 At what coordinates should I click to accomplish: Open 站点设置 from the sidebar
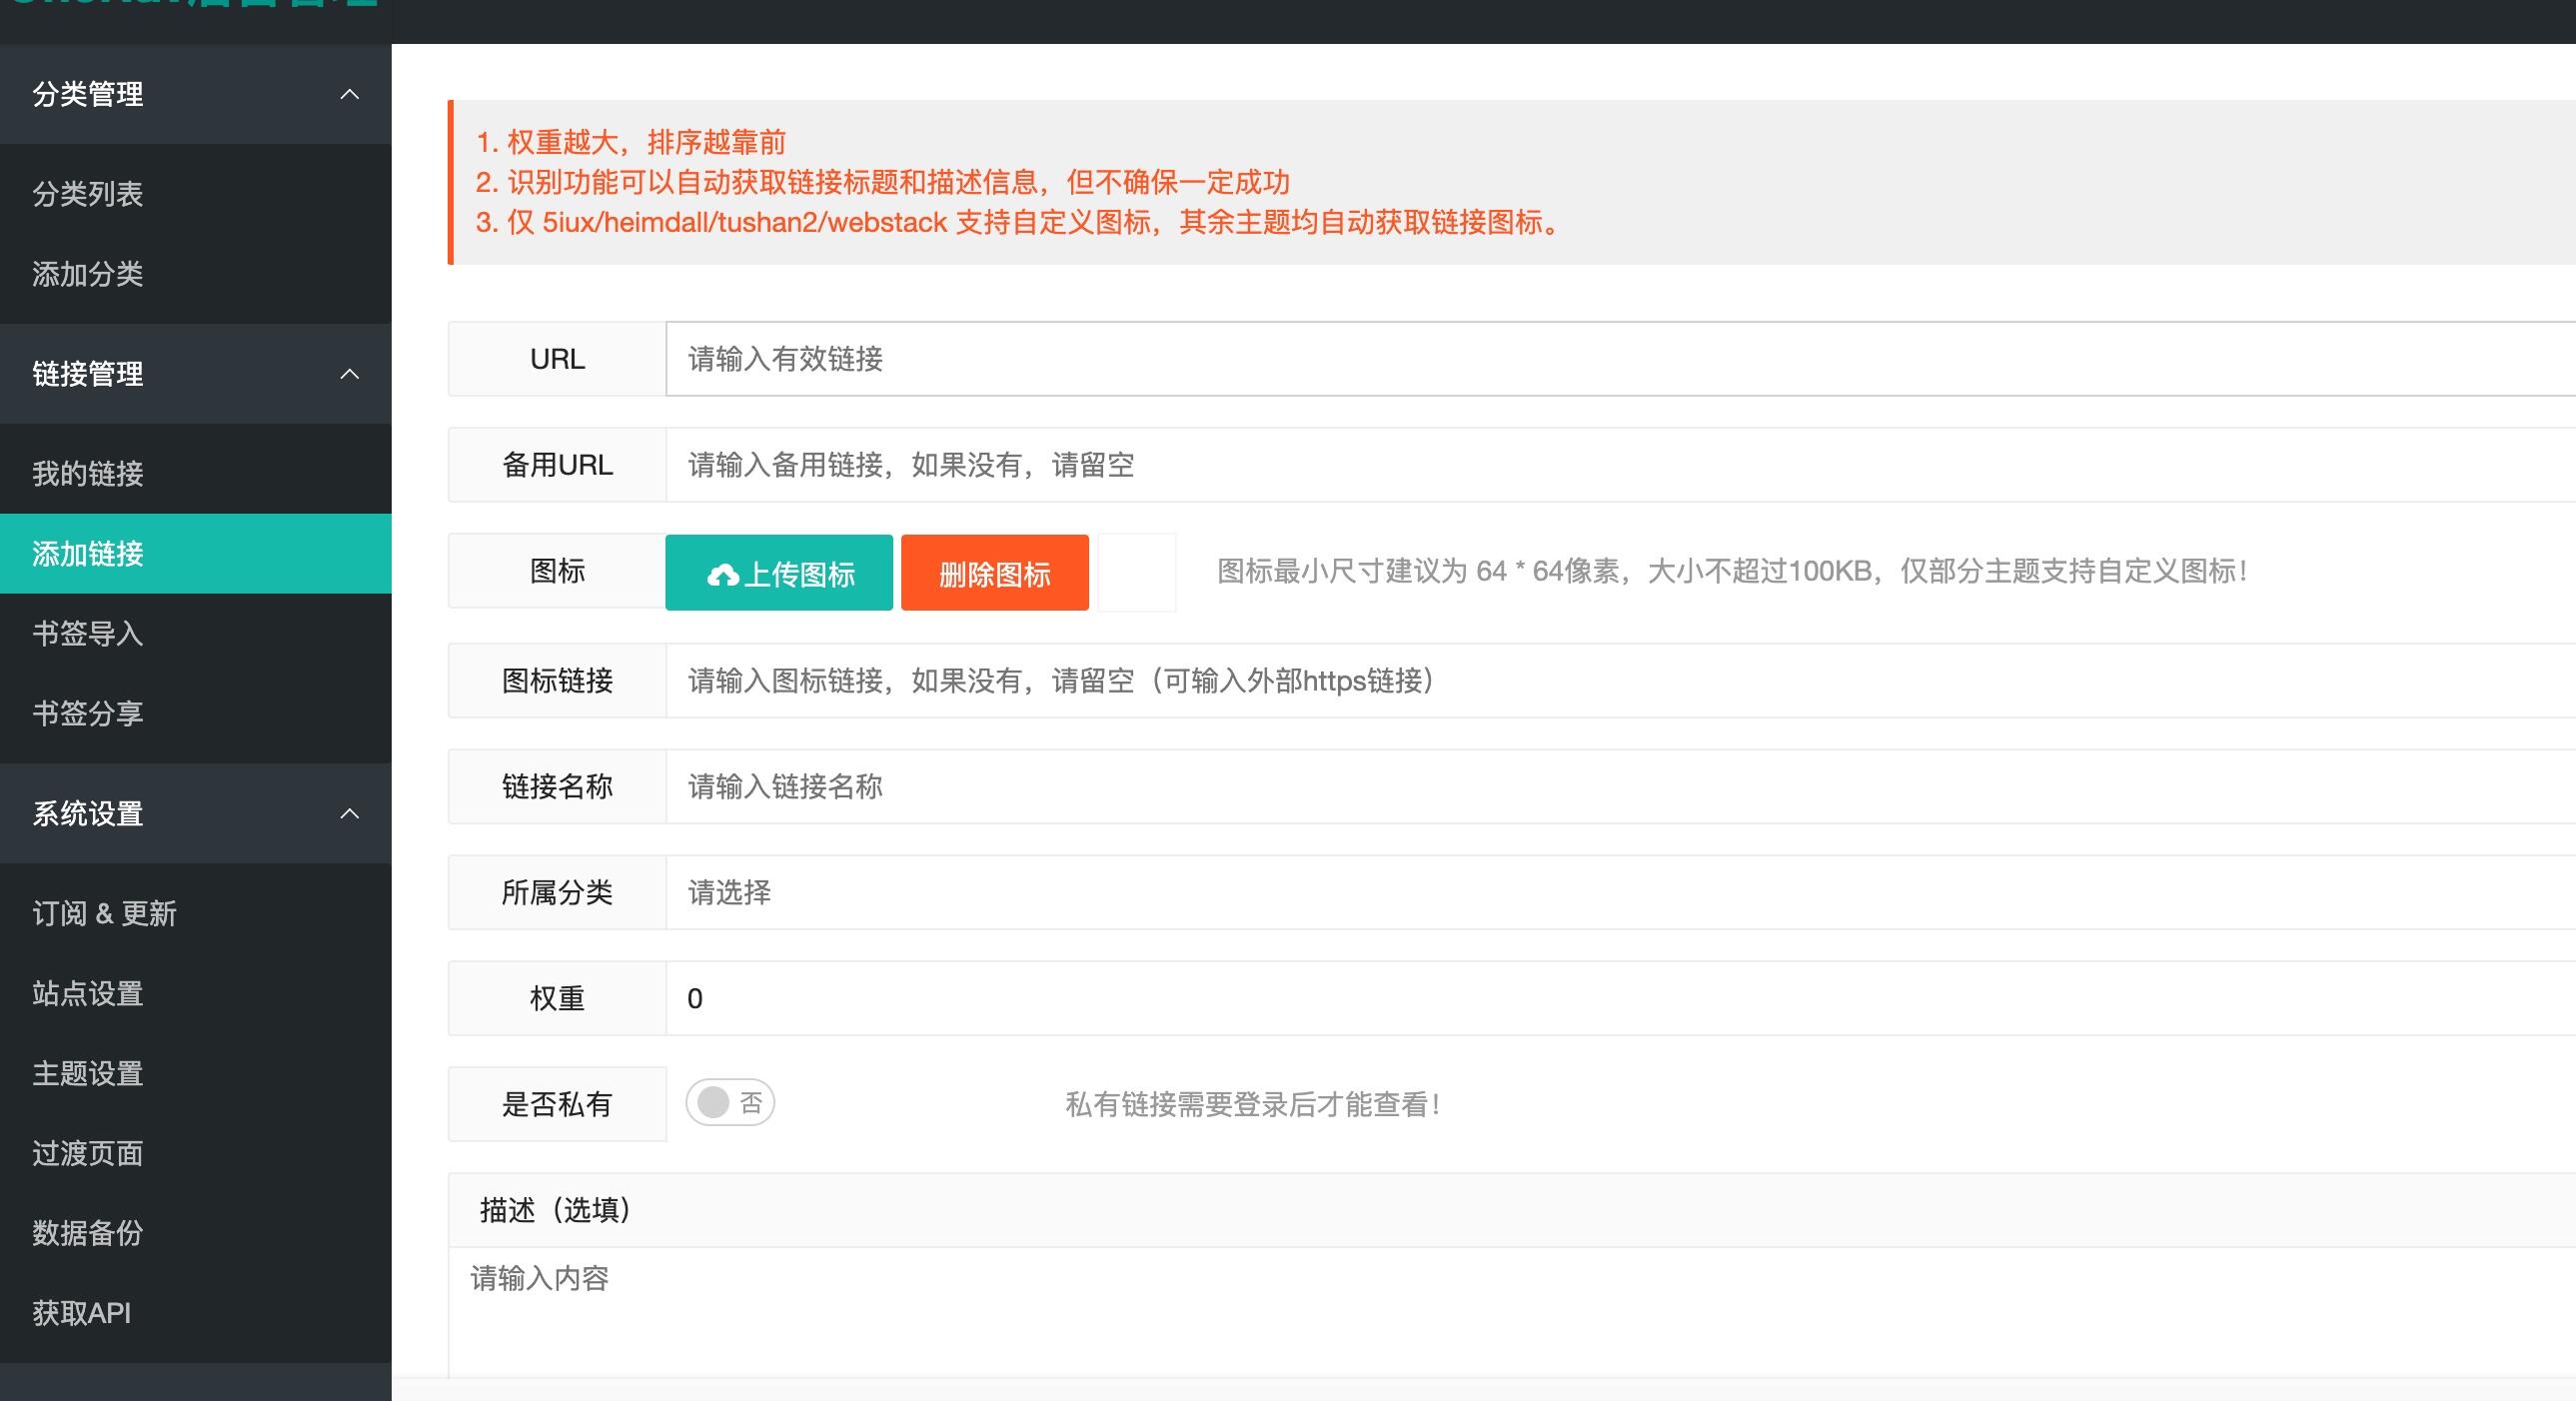point(87,993)
